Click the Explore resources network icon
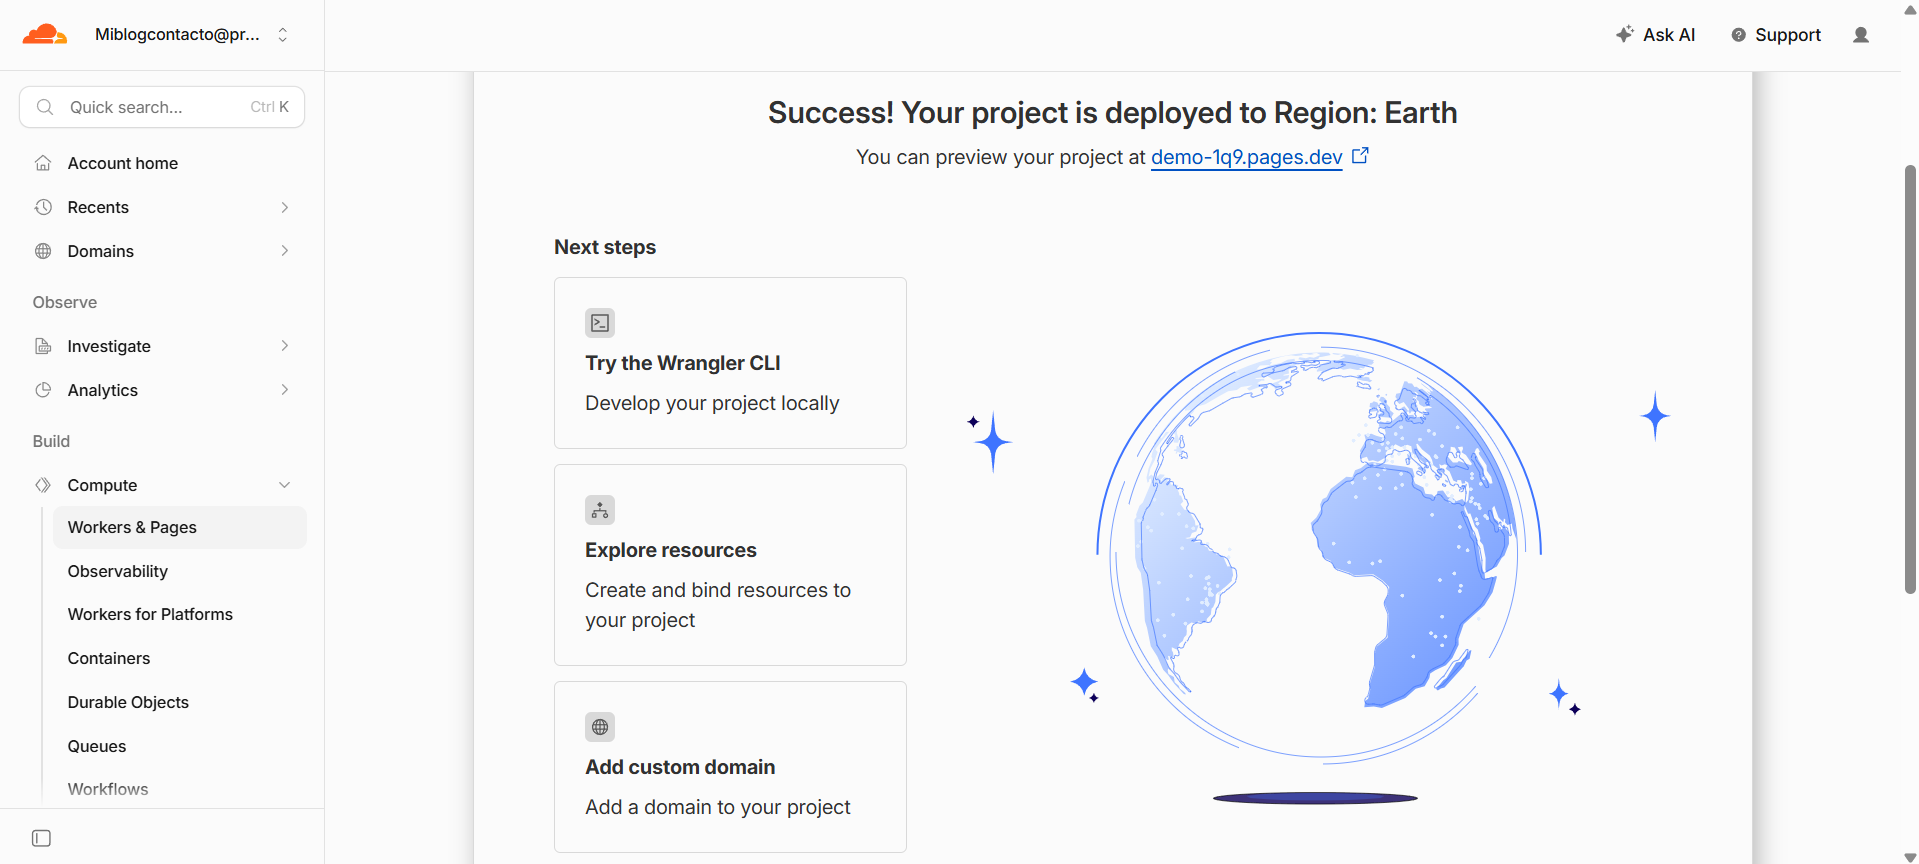This screenshot has width=1919, height=864. (600, 510)
